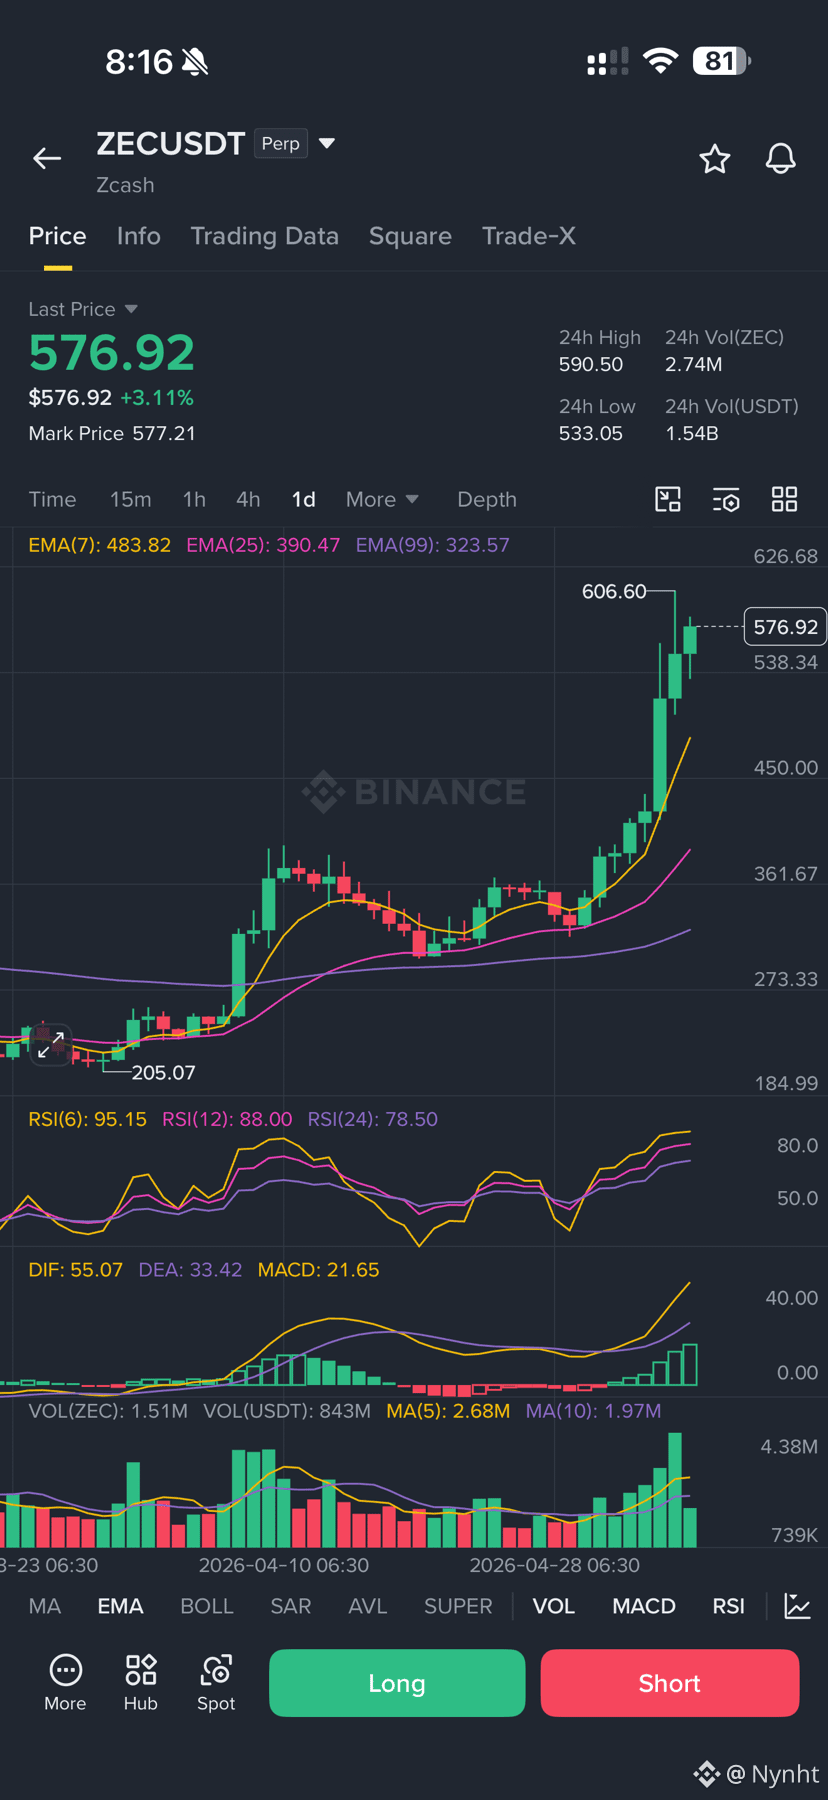Tap the 606.60 high price marker

click(x=614, y=591)
